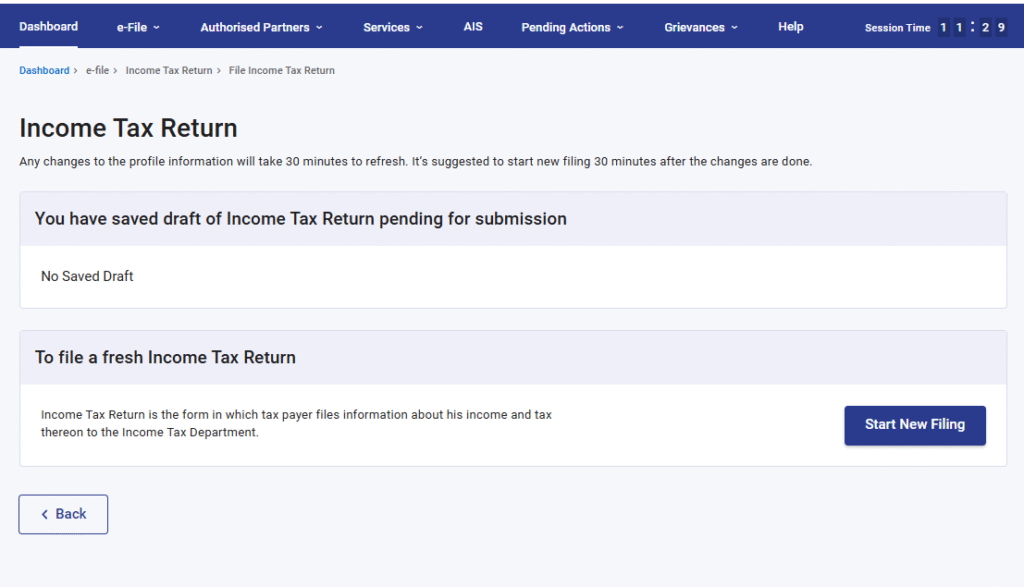Image resolution: width=1024 pixels, height=587 pixels.
Task: Click Help in the top menu
Action: point(790,27)
